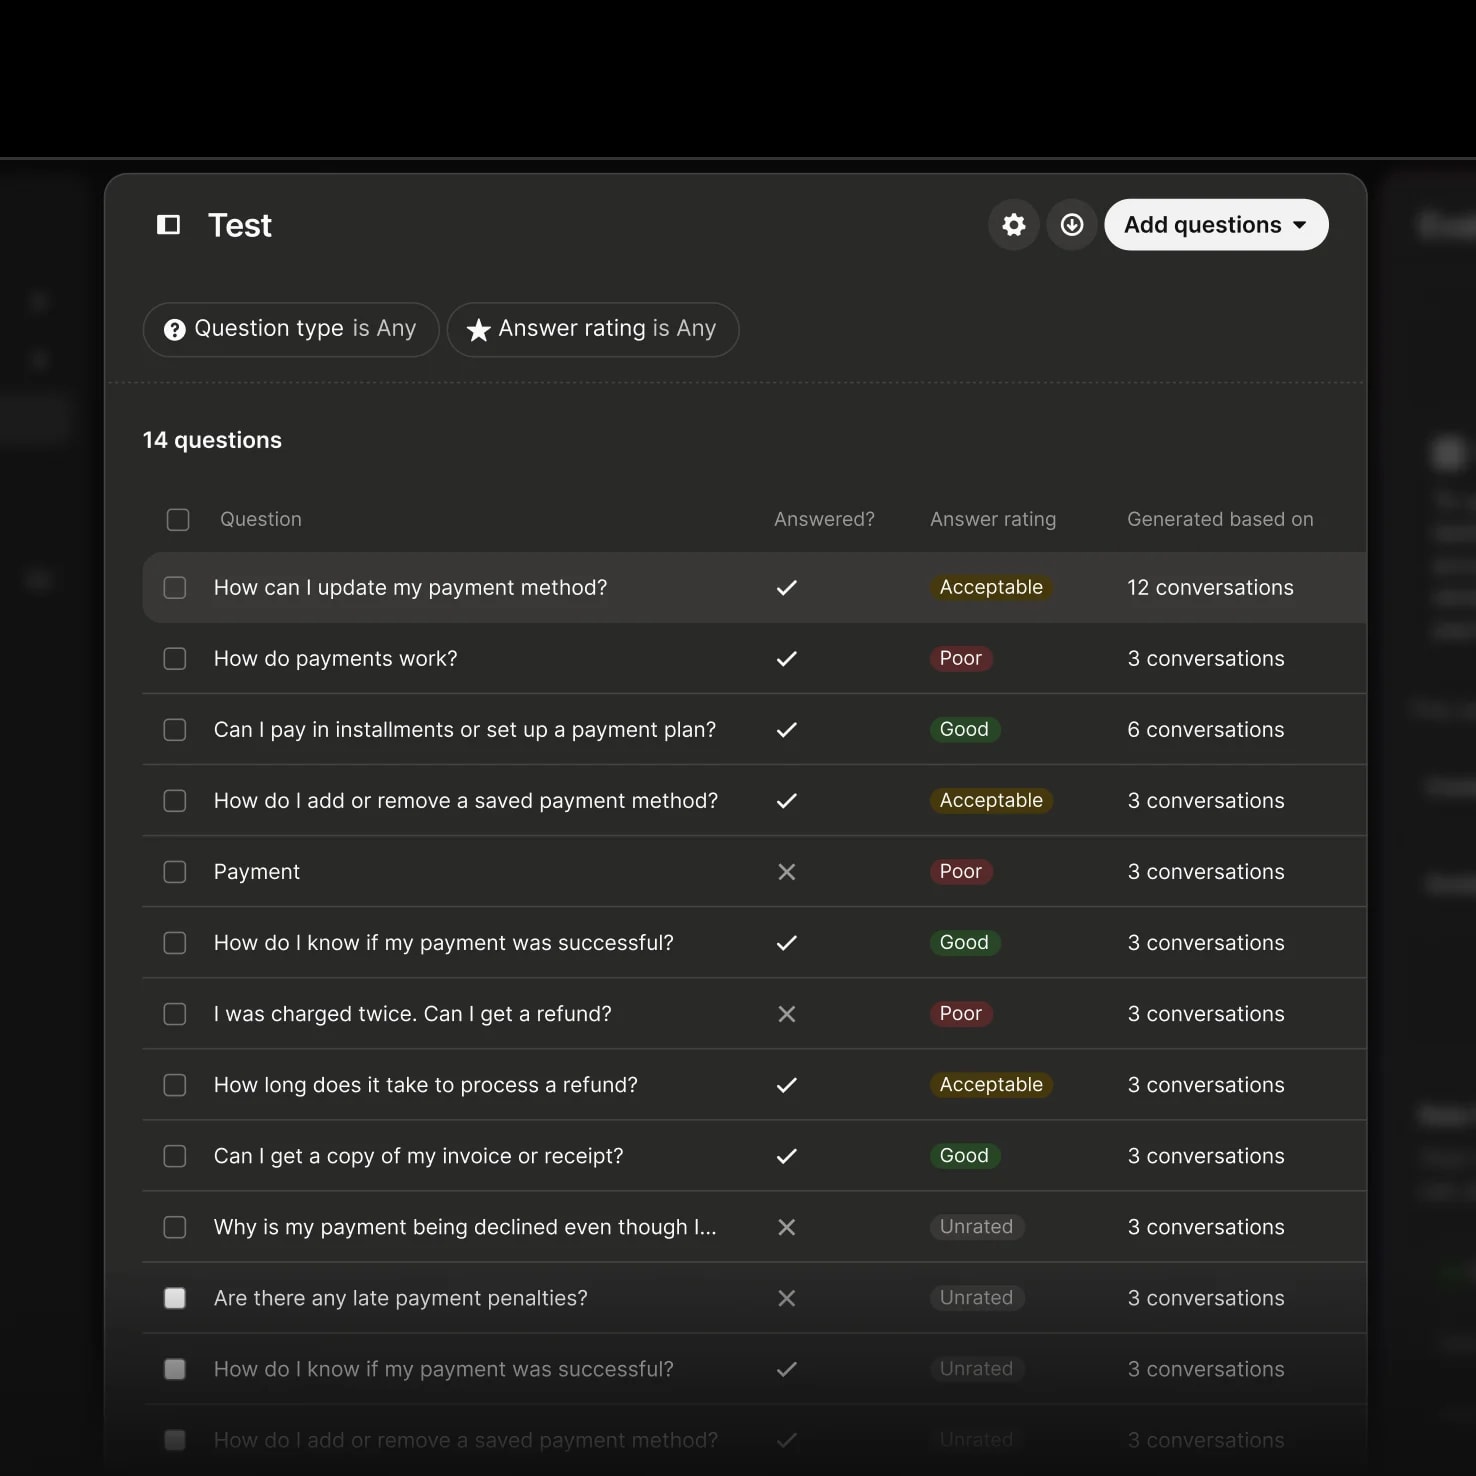This screenshot has width=1476, height=1476.
Task: Click the X mark in the Payment row
Action: point(787,872)
